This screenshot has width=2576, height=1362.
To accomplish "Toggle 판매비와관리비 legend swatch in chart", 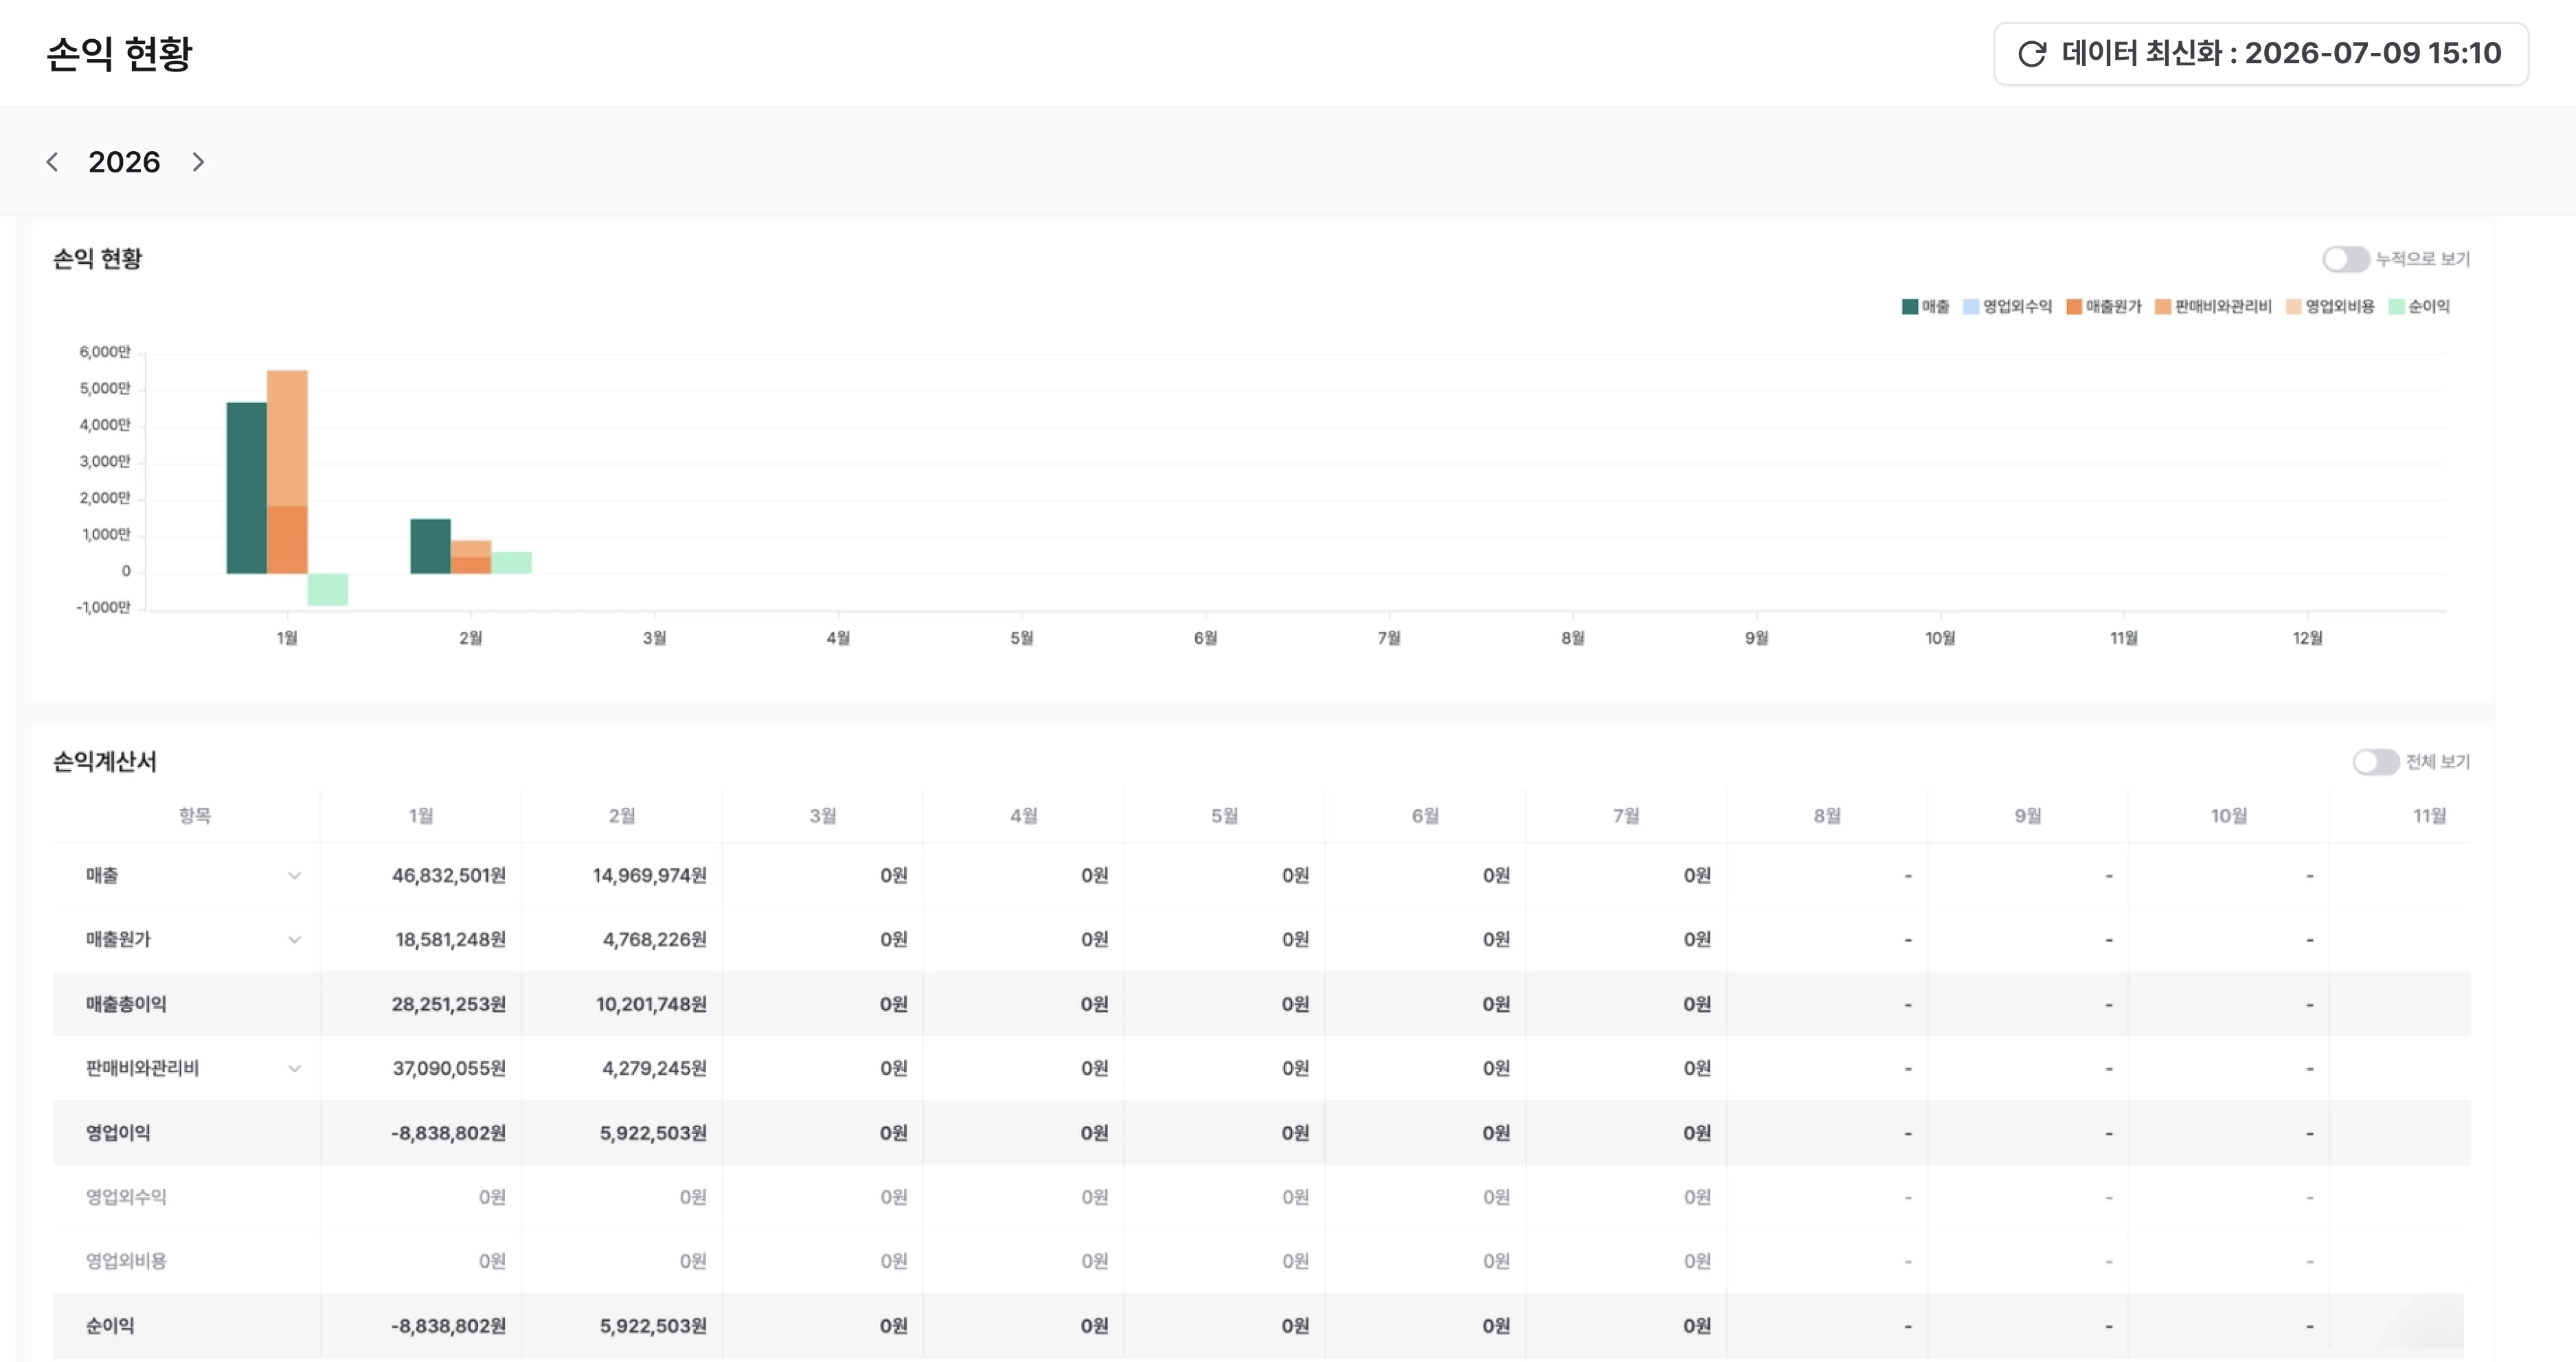I will coord(2163,307).
